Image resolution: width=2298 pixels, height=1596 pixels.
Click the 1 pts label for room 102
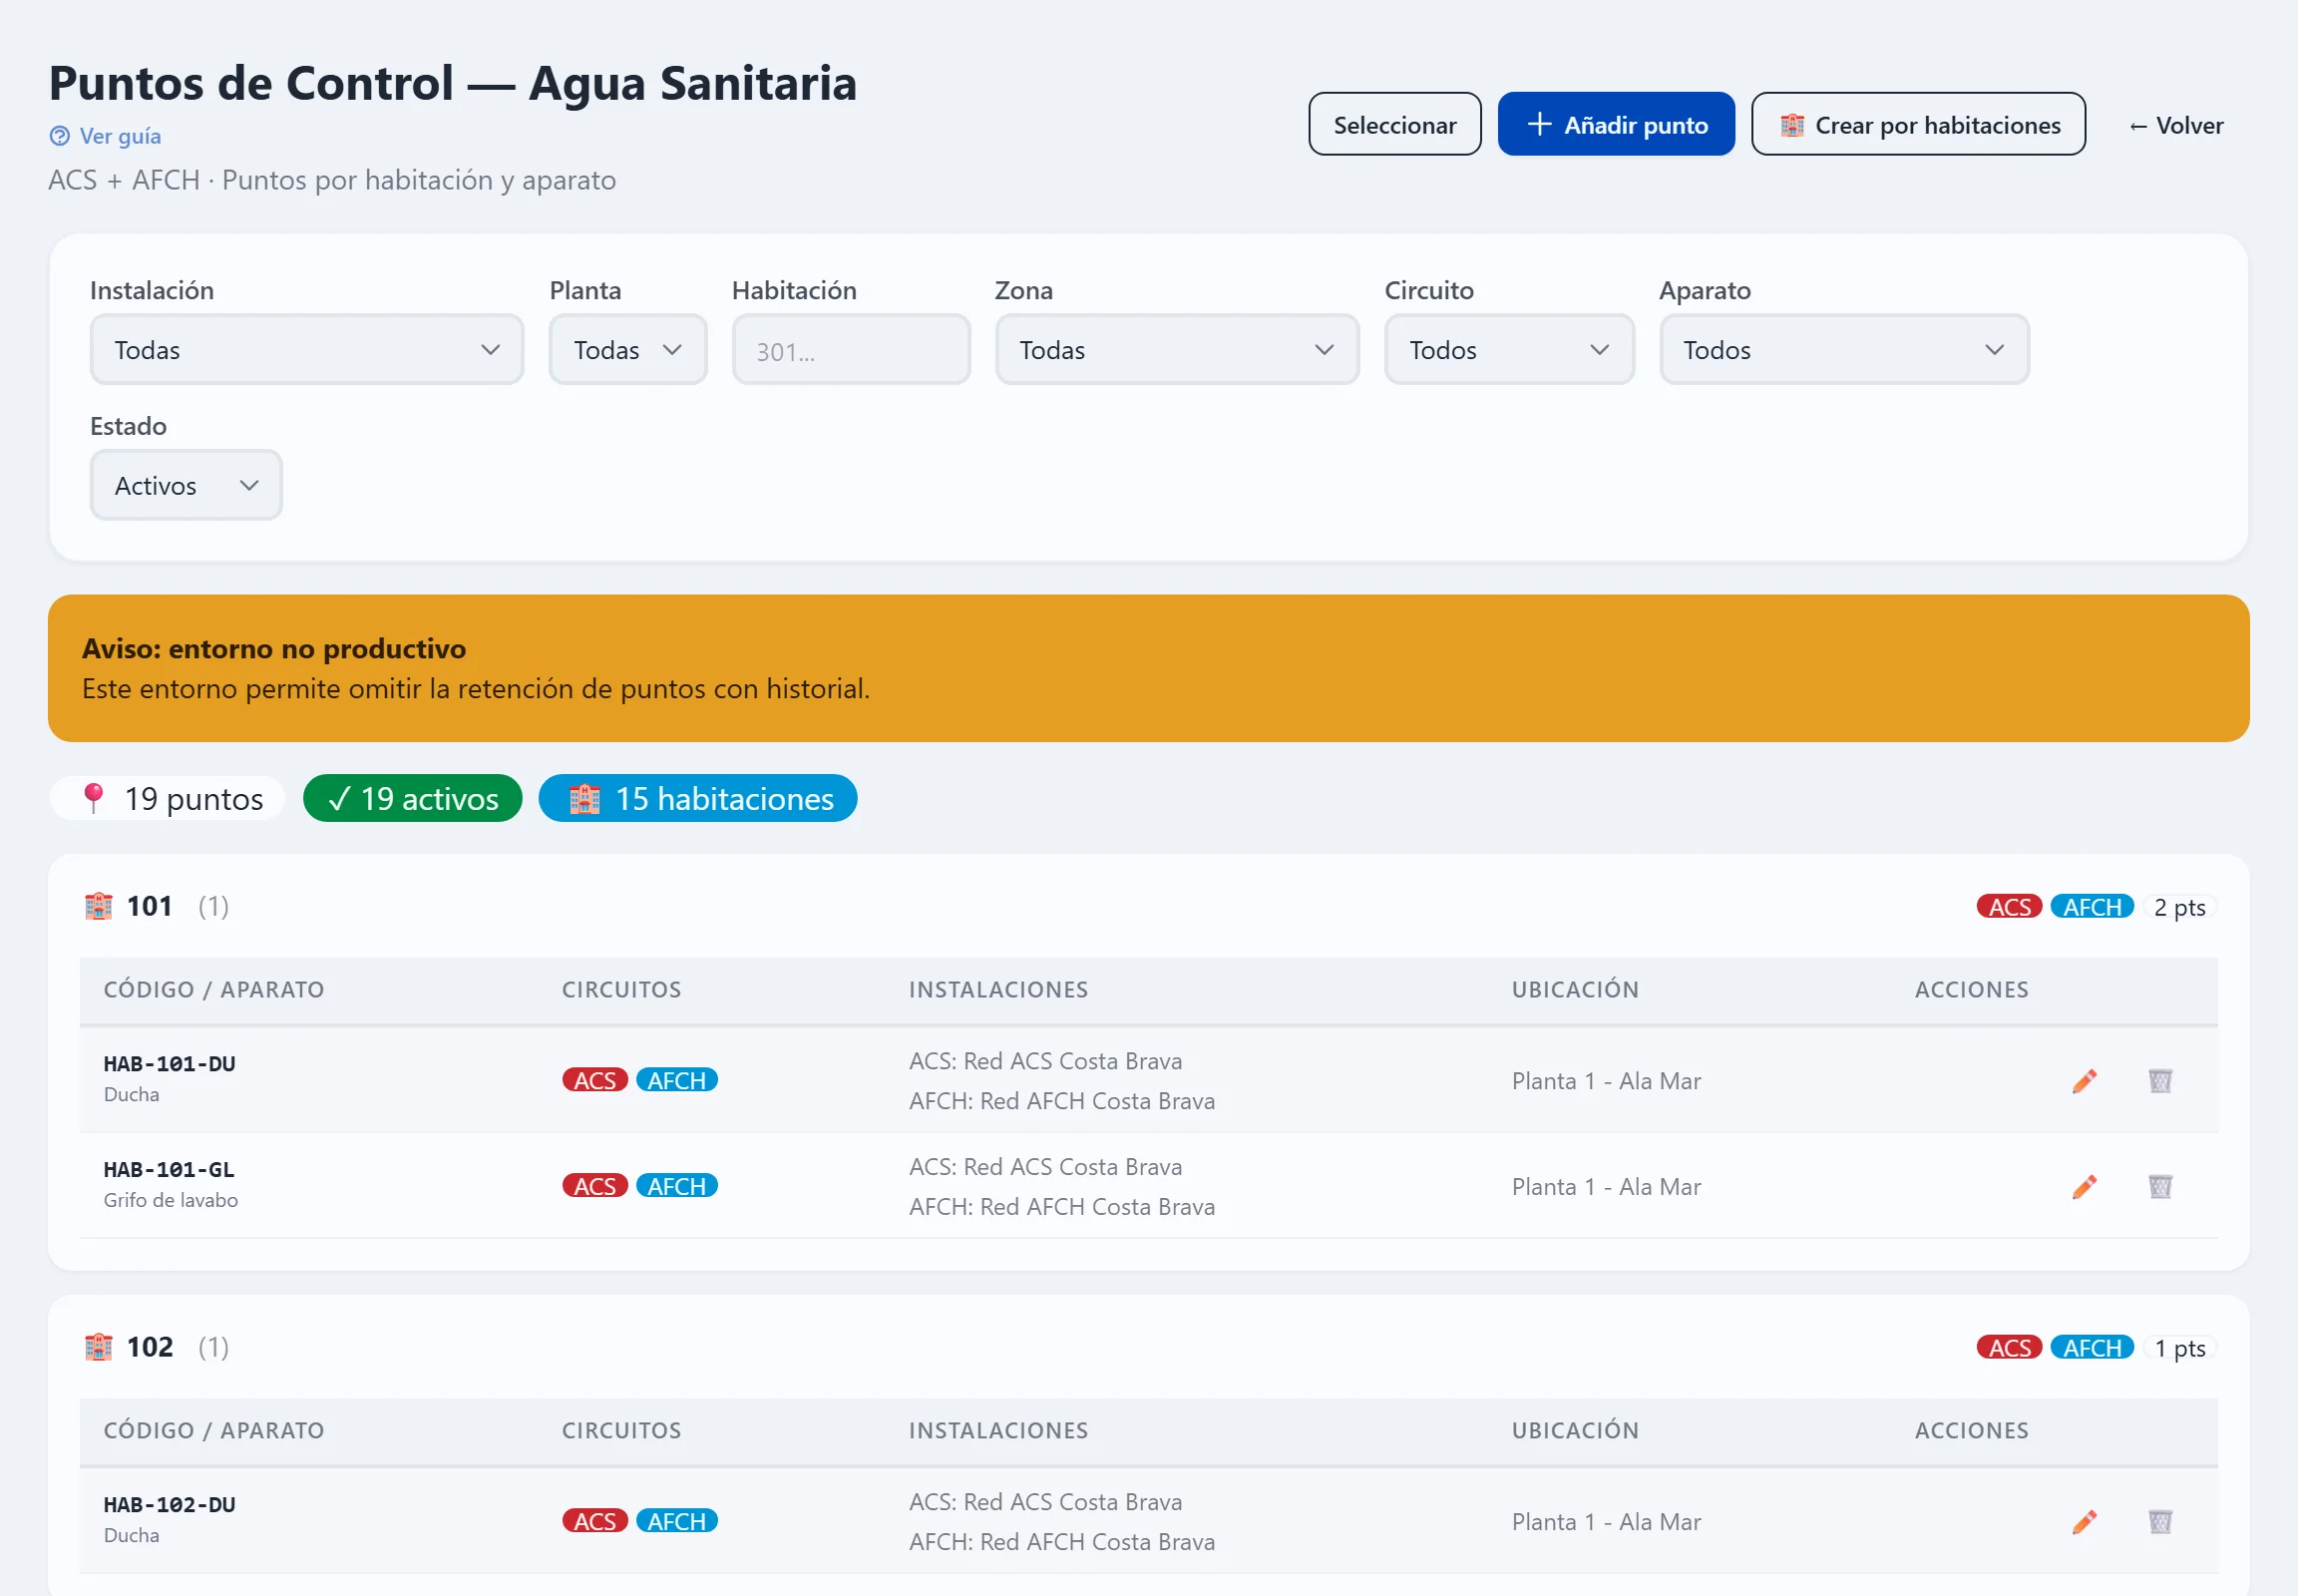point(2180,1348)
